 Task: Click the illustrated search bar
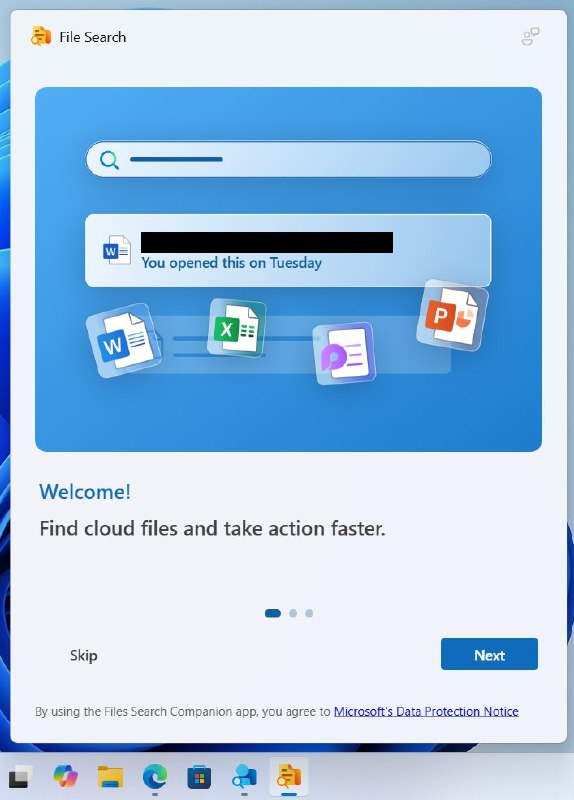(x=288, y=159)
